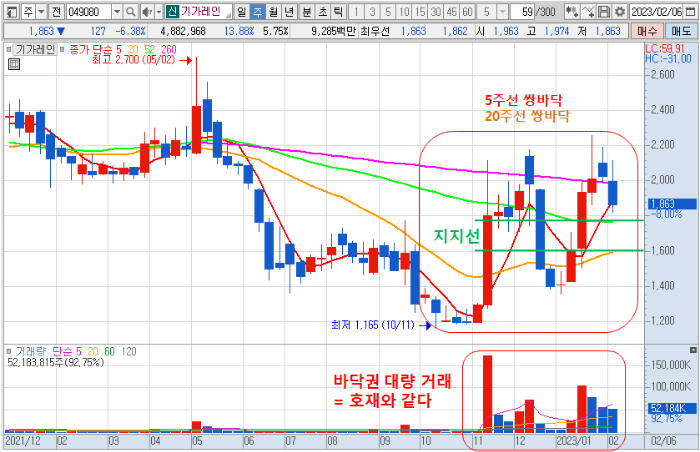Image resolution: width=700 pixels, height=452 pixels.
Task: Expand the speaker options dropdown arrow
Action: pyautogui.click(x=158, y=12)
